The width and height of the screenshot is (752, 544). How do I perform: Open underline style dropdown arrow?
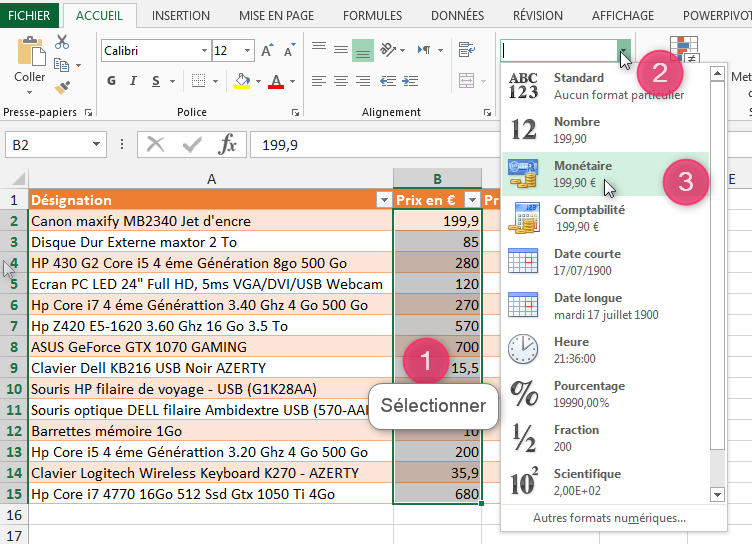172,81
